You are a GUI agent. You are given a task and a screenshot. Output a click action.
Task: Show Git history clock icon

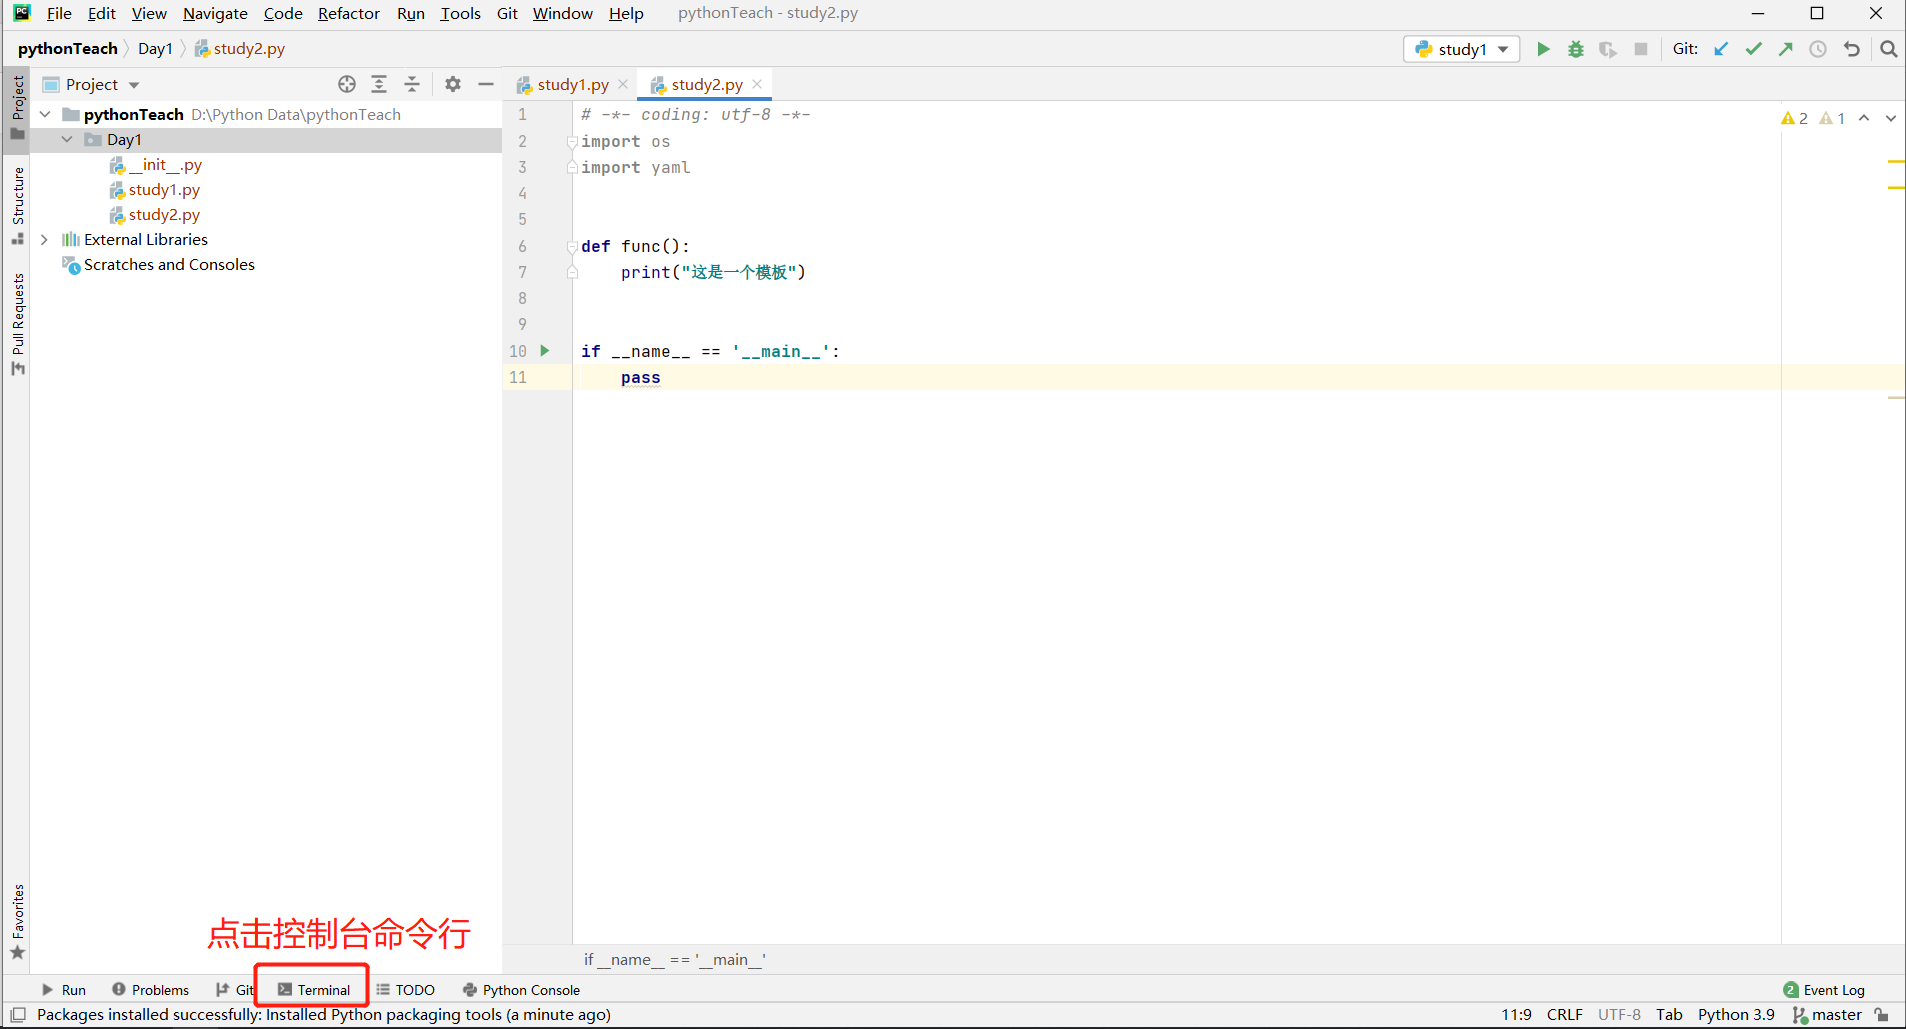click(1818, 49)
